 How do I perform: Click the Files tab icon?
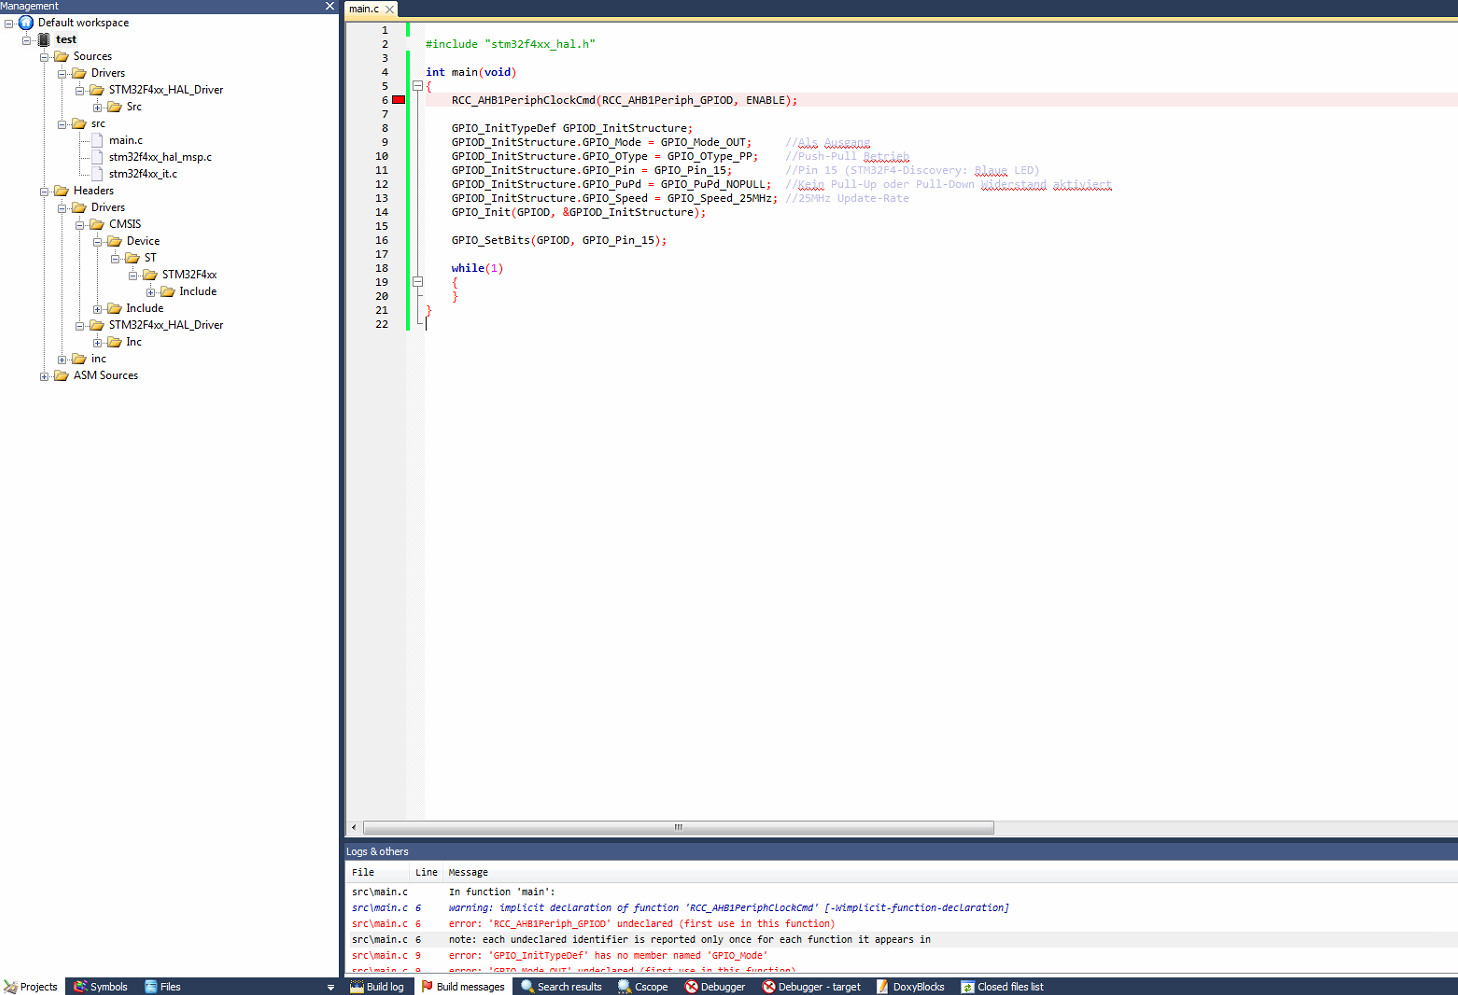point(151,987)
